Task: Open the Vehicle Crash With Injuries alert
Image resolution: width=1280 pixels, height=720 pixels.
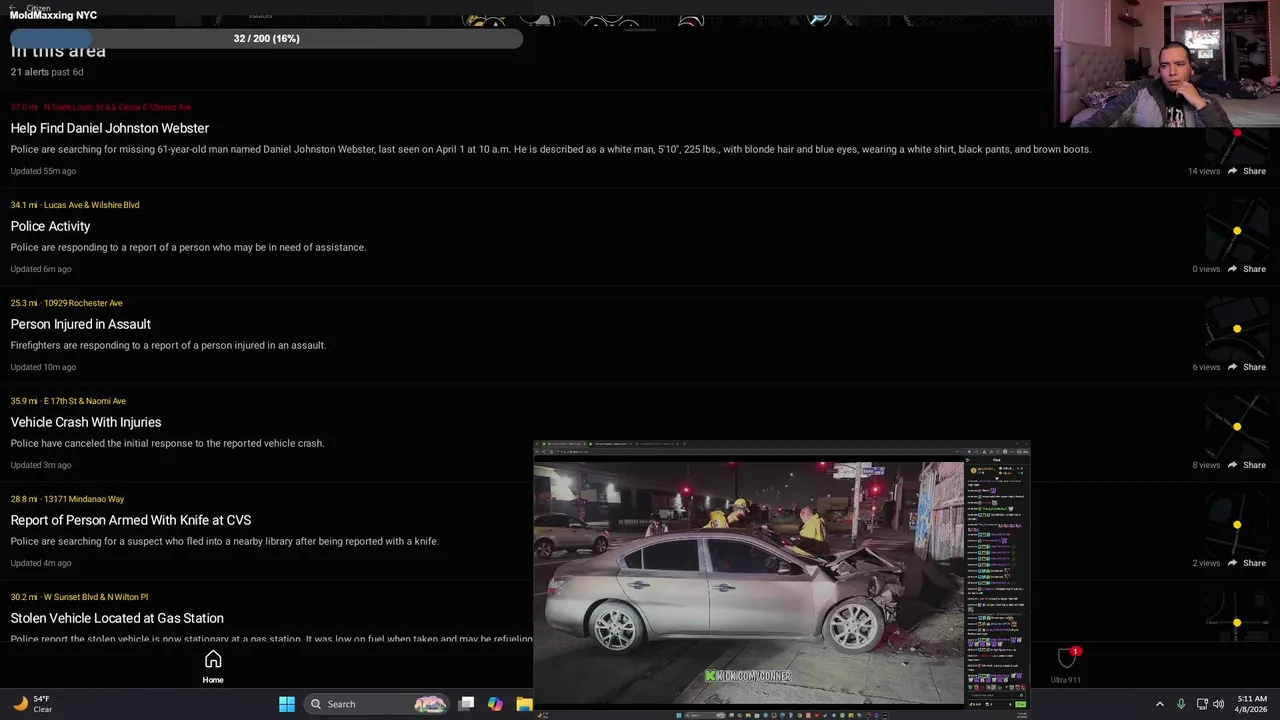Action: pyautogui.click(x=86, y=422)
